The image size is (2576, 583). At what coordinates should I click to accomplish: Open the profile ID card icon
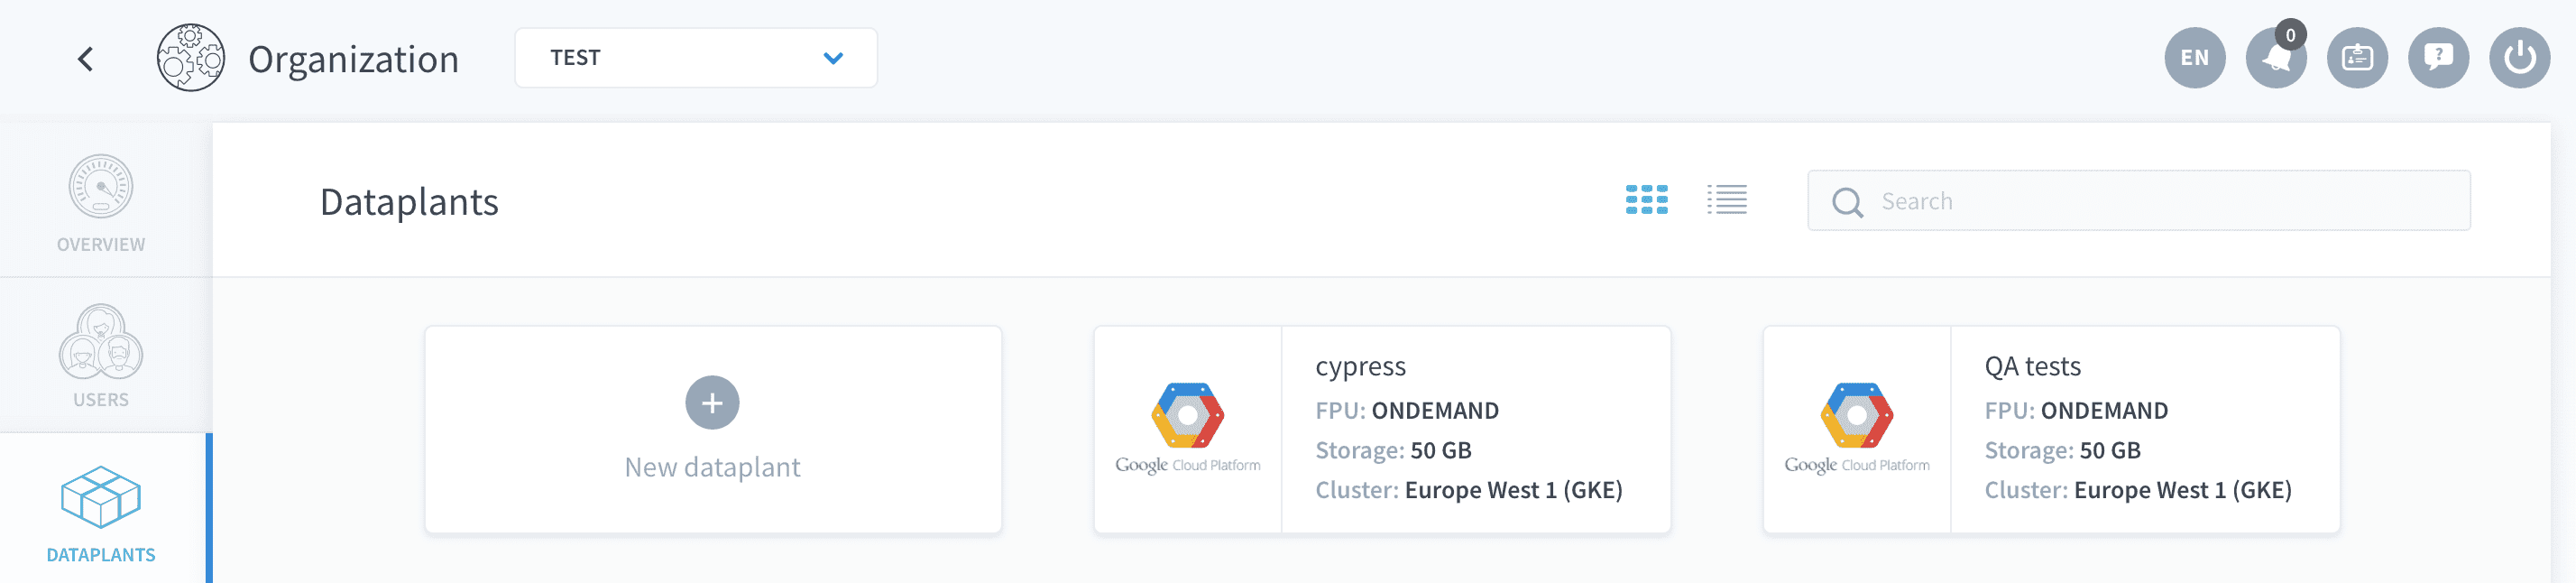[2357, 58]
